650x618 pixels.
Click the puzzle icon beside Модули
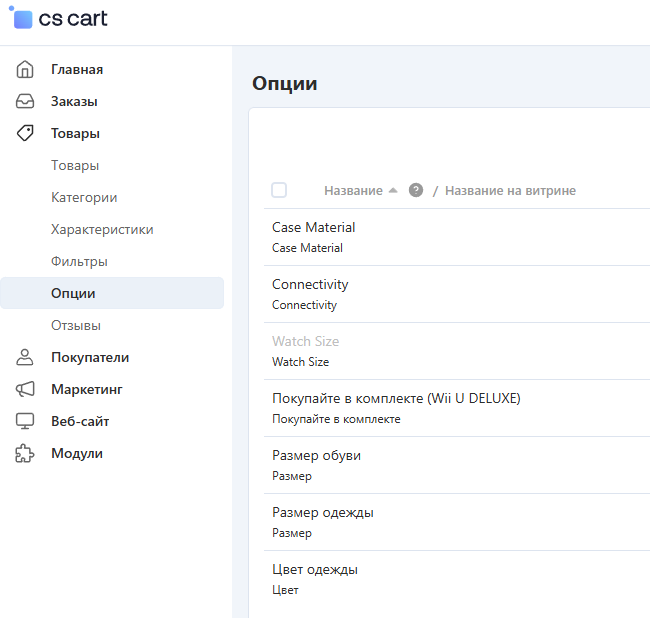click(x=26, y=454)
